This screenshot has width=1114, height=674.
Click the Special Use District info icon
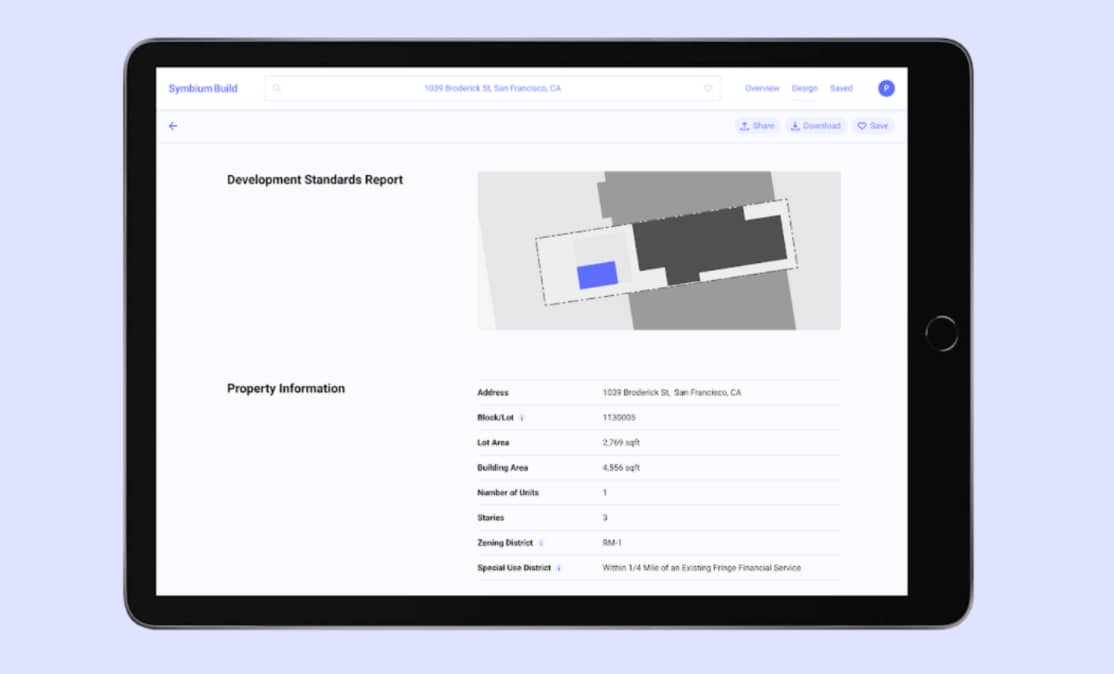(559, 568)
